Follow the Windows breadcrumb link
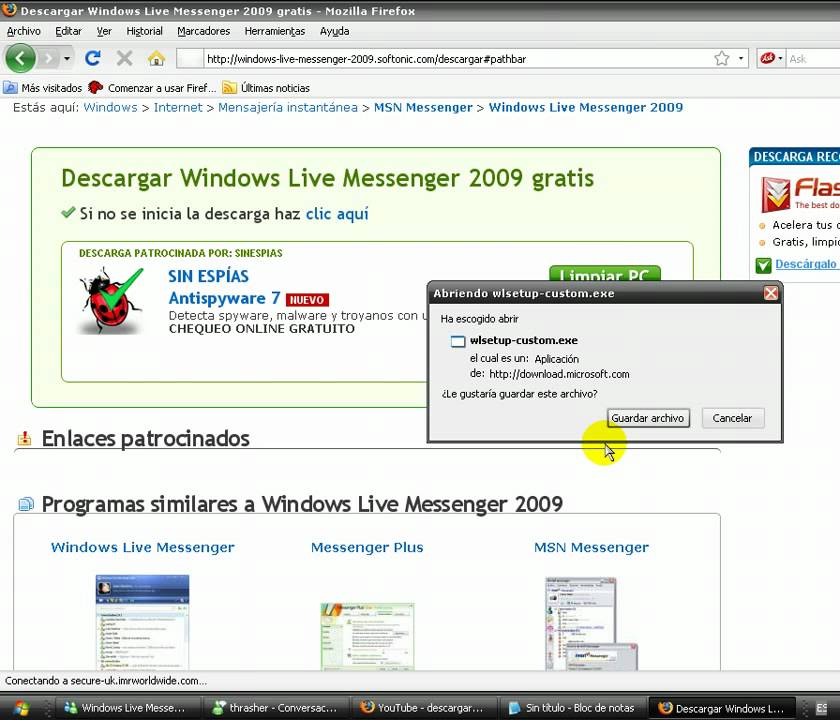Image resolution: width=840 pixels, height=720 pixels. 110,107
